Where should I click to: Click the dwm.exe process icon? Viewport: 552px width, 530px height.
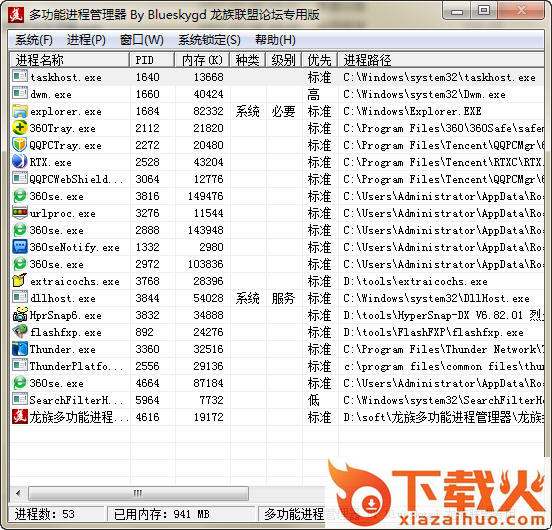[20, 94]
